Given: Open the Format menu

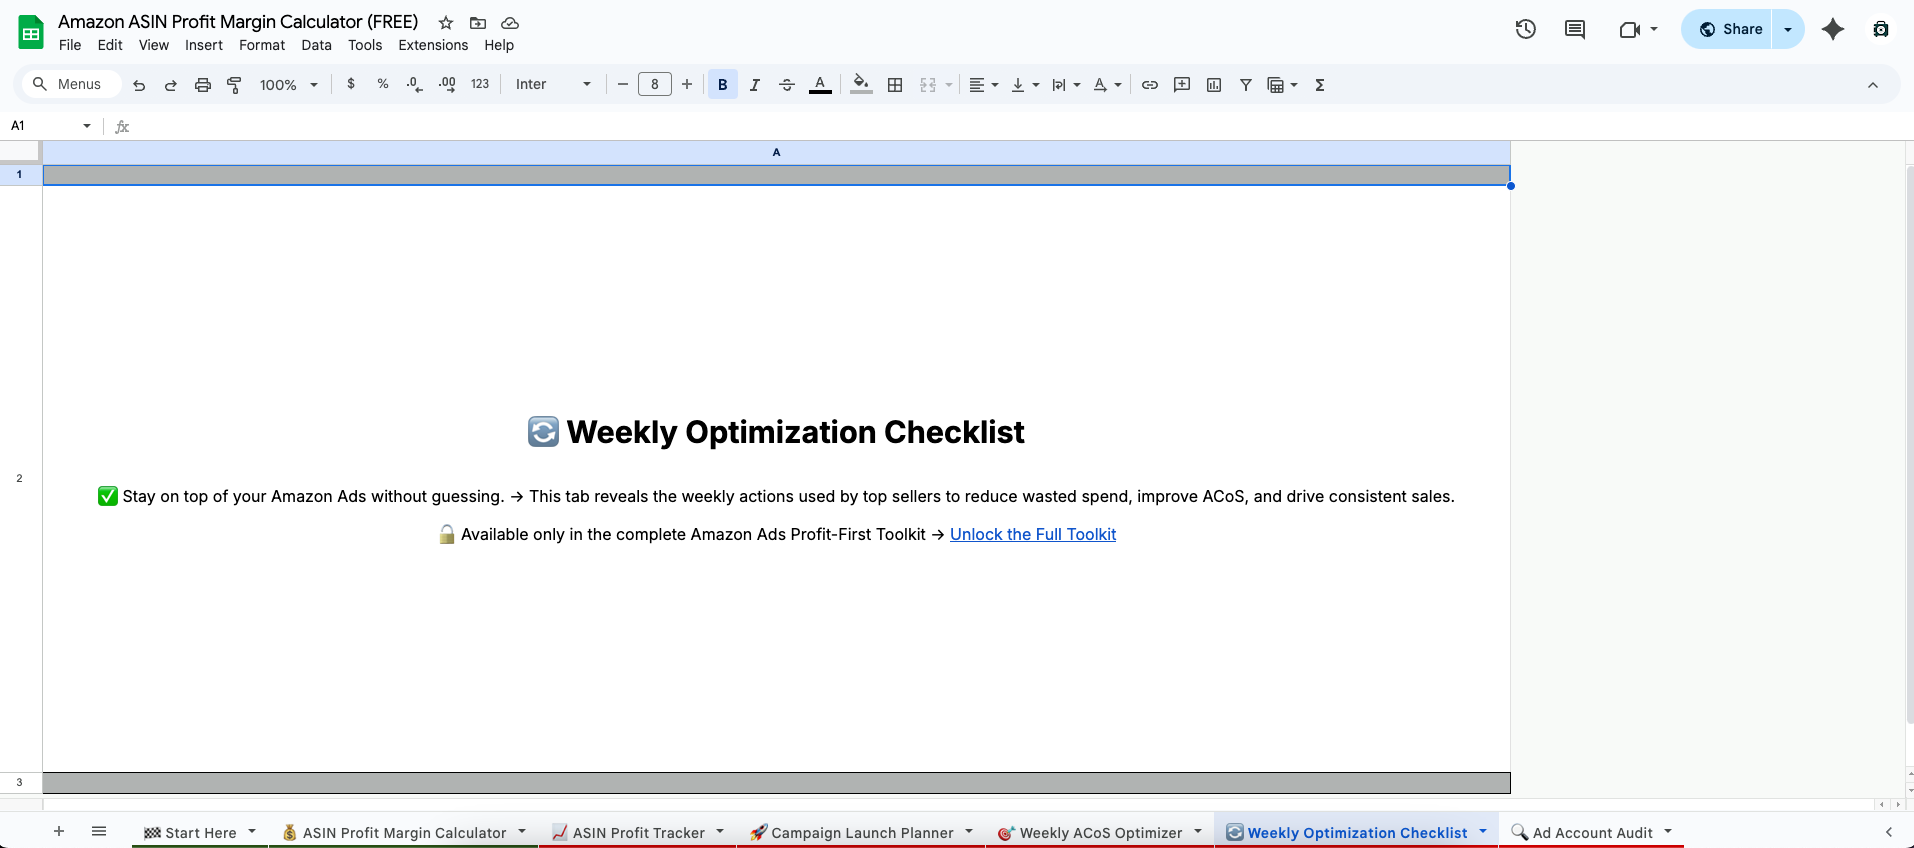Looking at the screenshot, I should click(x=262, y=45).
